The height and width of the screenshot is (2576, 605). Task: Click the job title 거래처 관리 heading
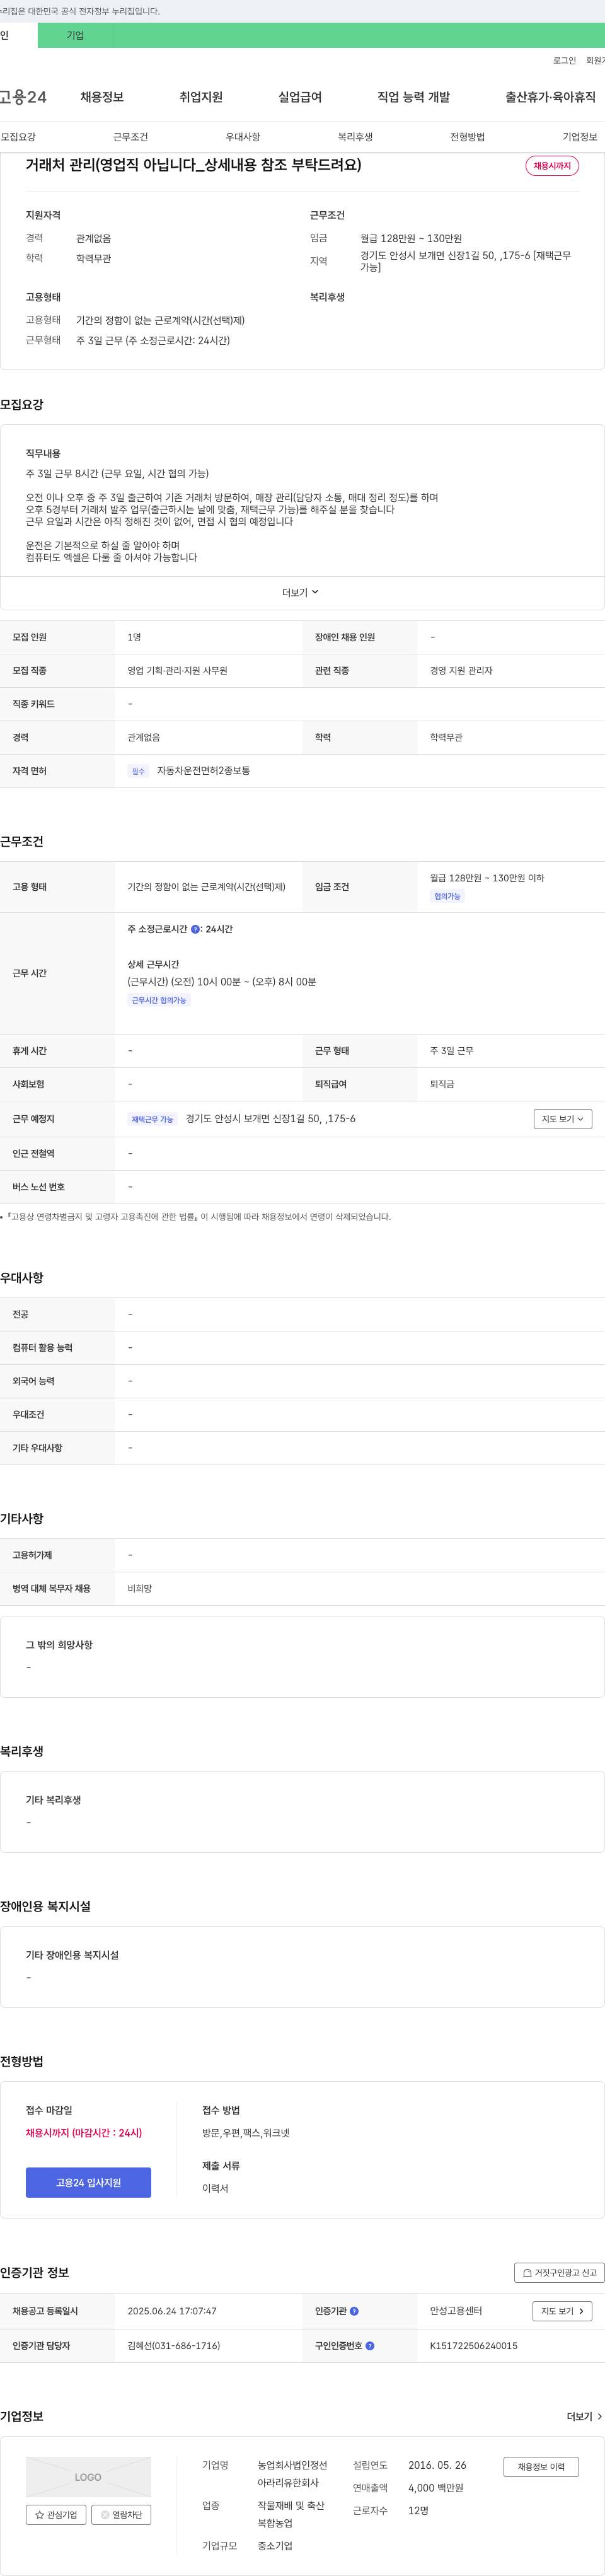[193, 165]
